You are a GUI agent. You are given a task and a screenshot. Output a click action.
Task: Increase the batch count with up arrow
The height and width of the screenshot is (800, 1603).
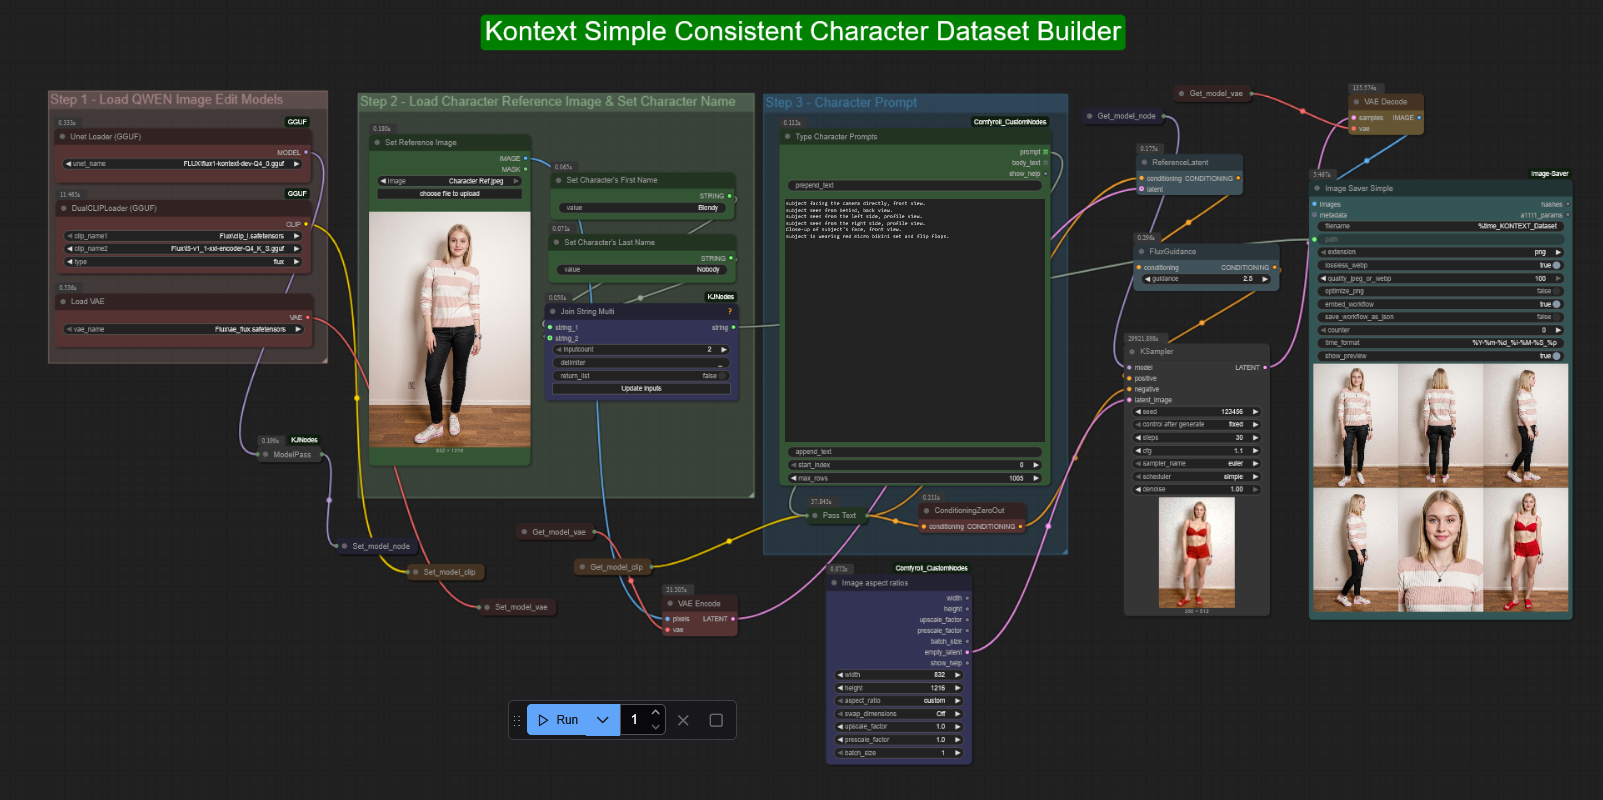(x=656, y=713)
